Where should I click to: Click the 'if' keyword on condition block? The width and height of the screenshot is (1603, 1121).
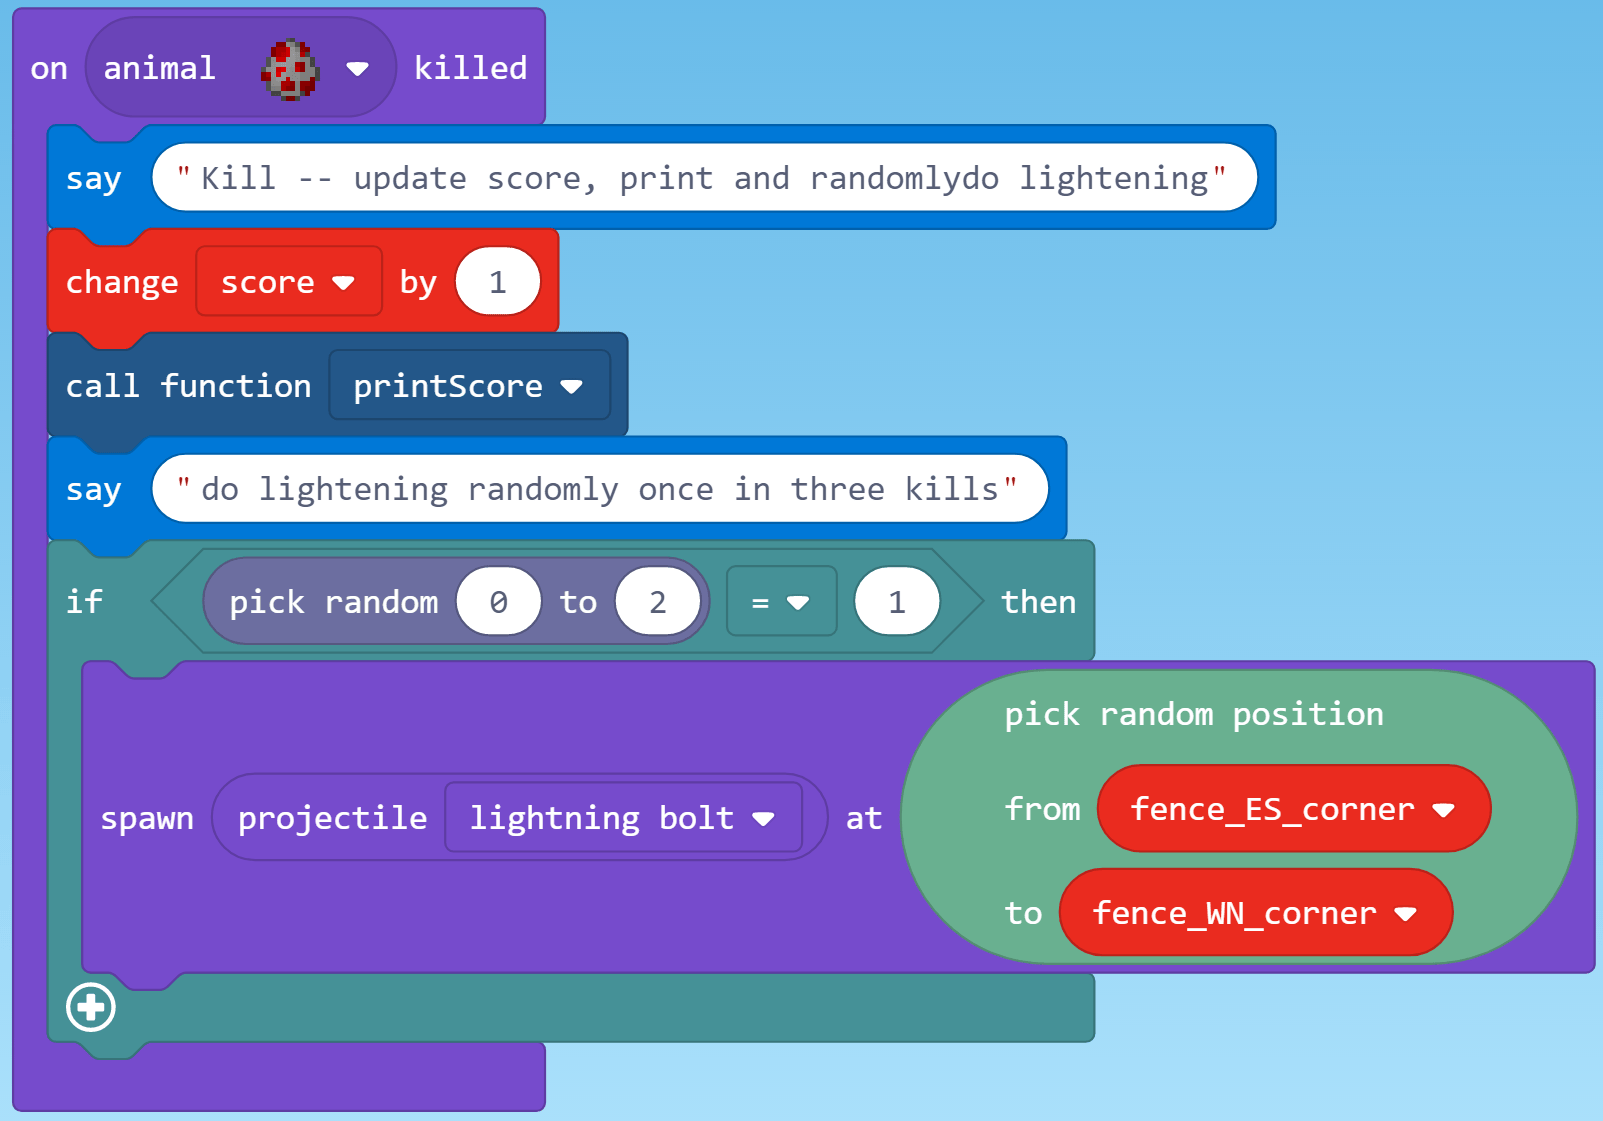click(84, 602)
